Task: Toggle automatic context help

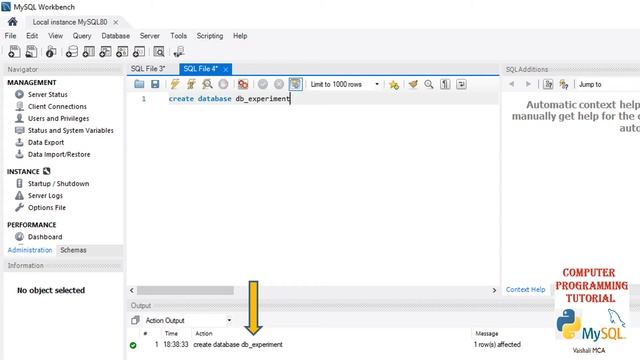Action: (548, 84)
